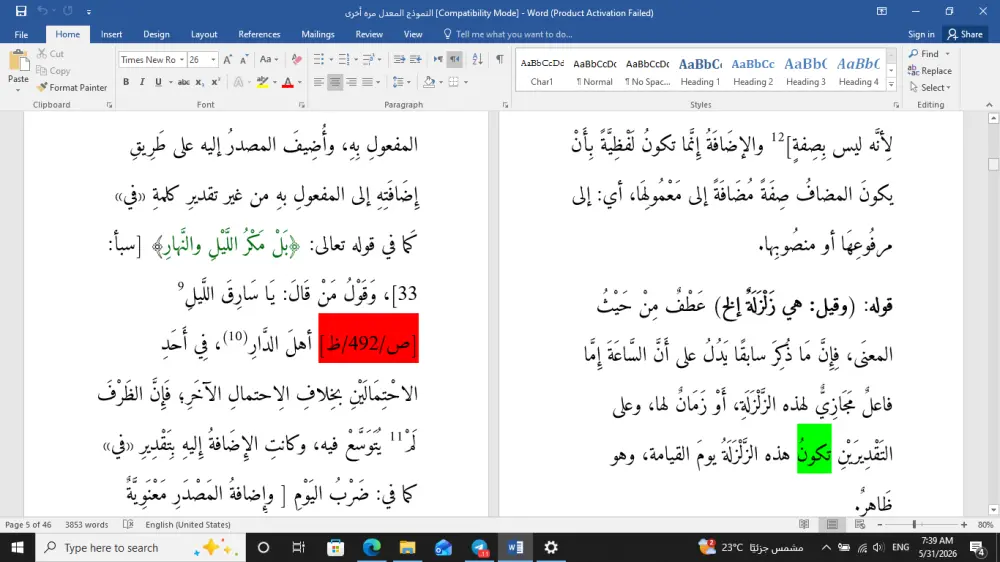1000x562 pixels.
Task: Click the Format Painter brush
Action: [x=72, y=87]
